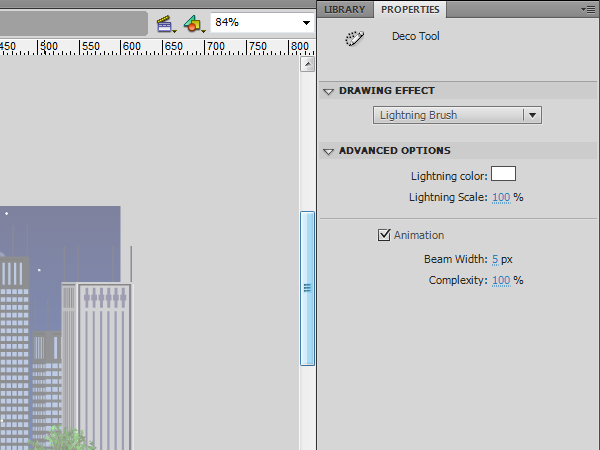Collapse the Drawing Effect section
The height and width of the screenshot is (450, 600).
coord(328,91)
